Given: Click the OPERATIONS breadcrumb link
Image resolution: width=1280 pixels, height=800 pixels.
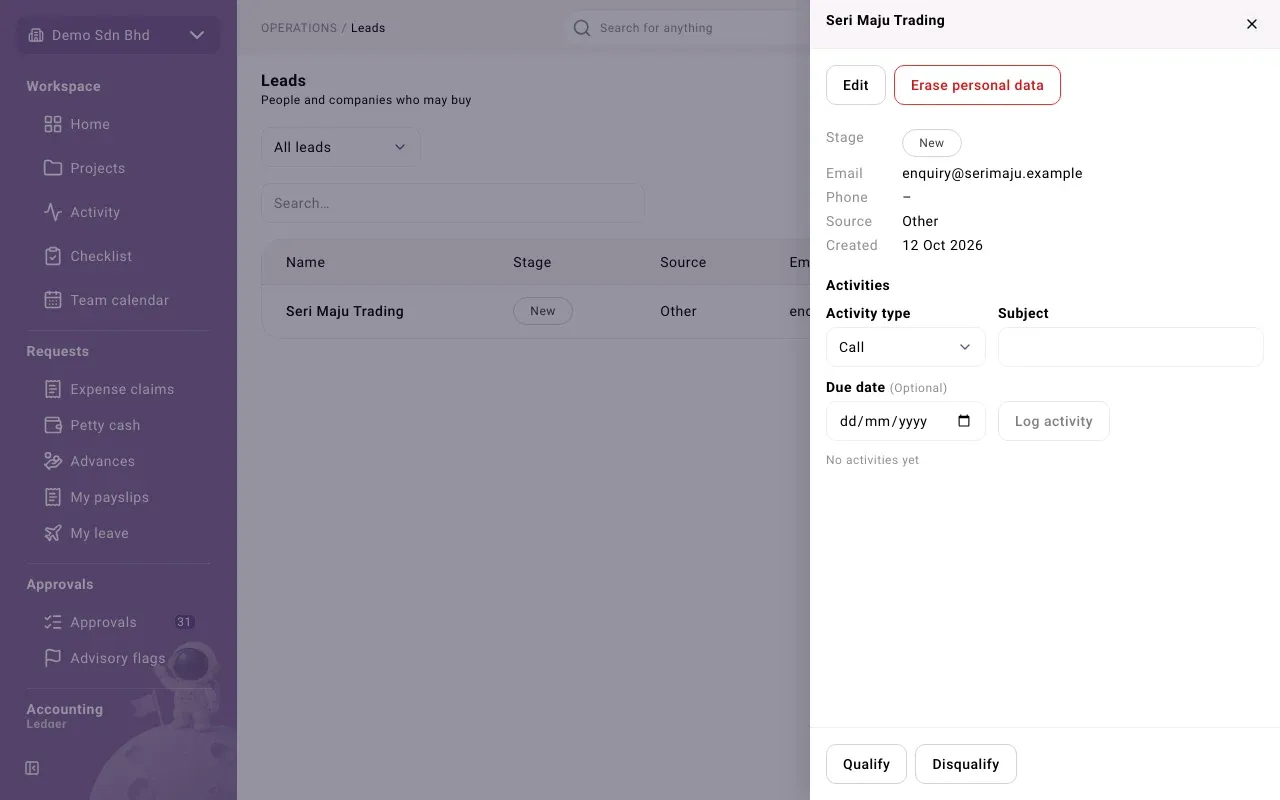Looking at the screenshot, I should [x=299, y=28].
